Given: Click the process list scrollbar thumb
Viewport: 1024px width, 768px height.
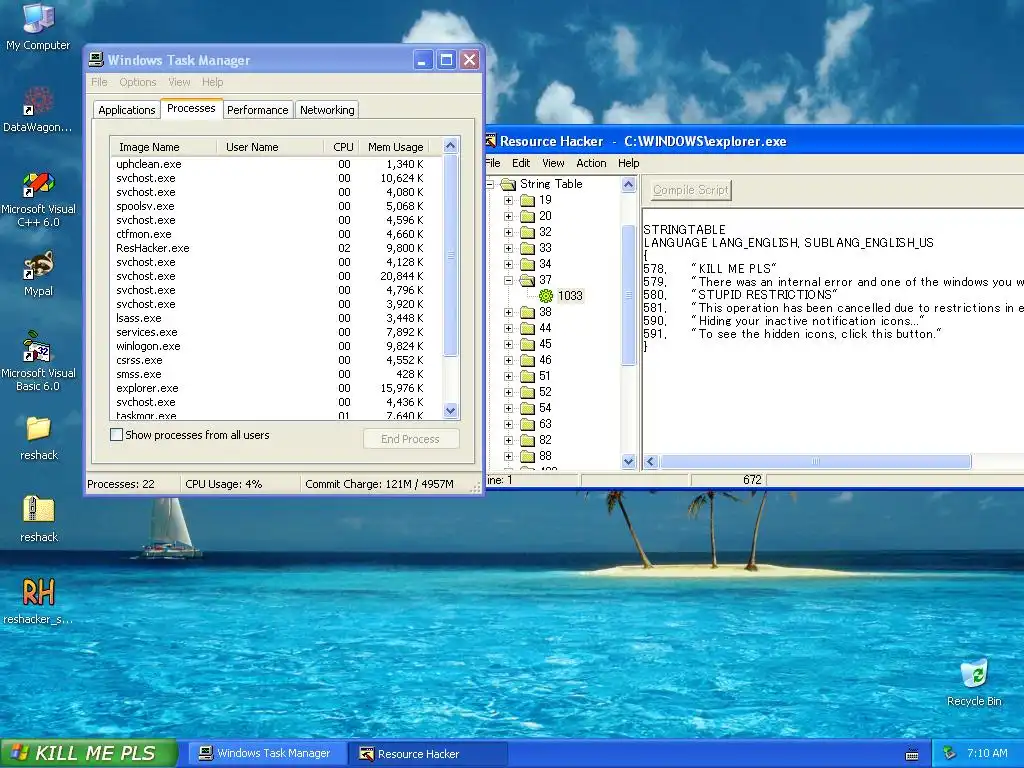Looking at the screenshot, I should pos(451,255).
